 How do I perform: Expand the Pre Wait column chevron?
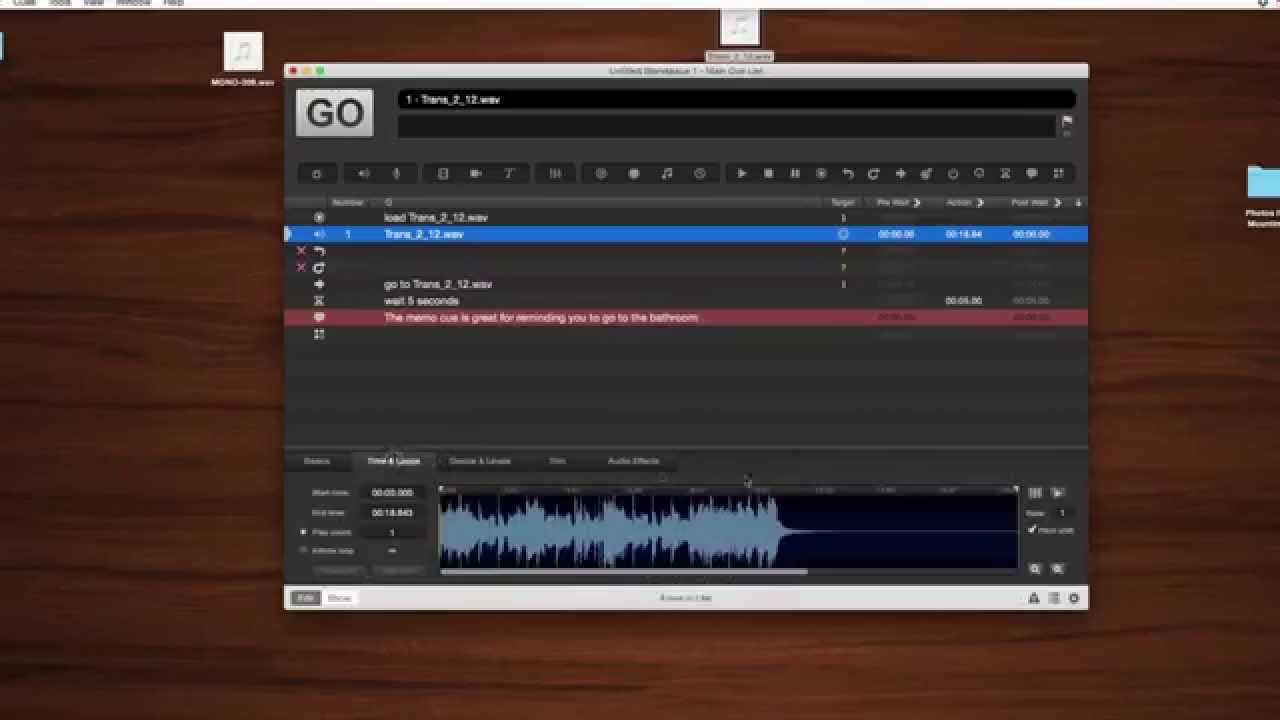click(x=917, y=203)
